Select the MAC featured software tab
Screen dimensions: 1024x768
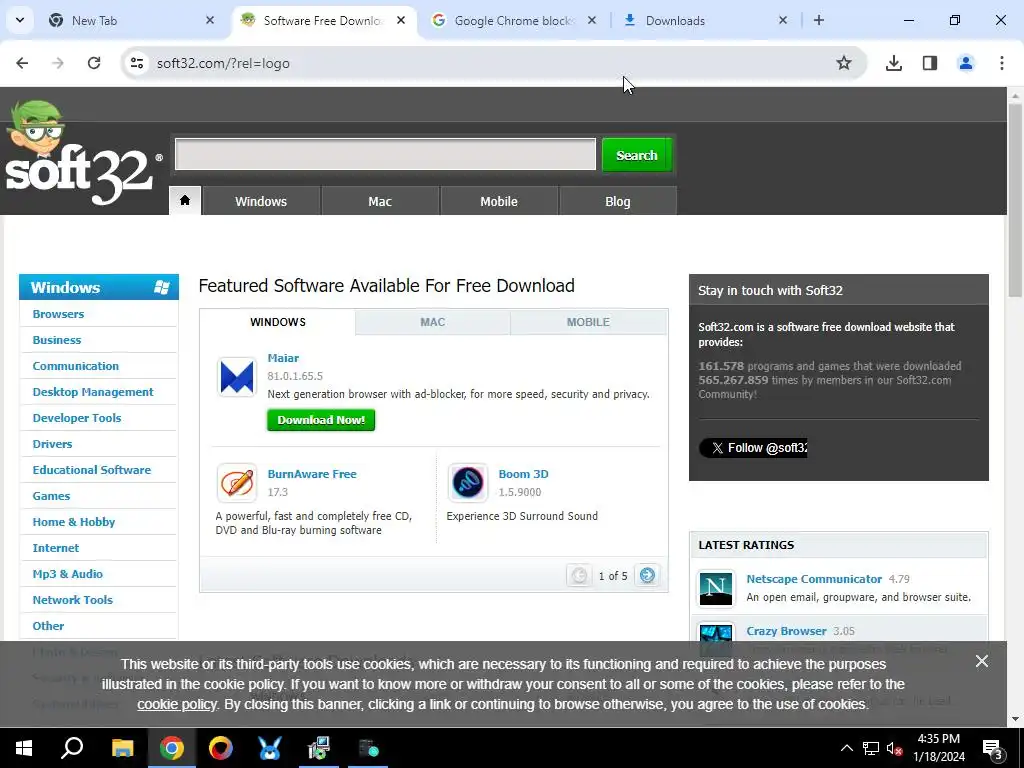click(432, 322)
